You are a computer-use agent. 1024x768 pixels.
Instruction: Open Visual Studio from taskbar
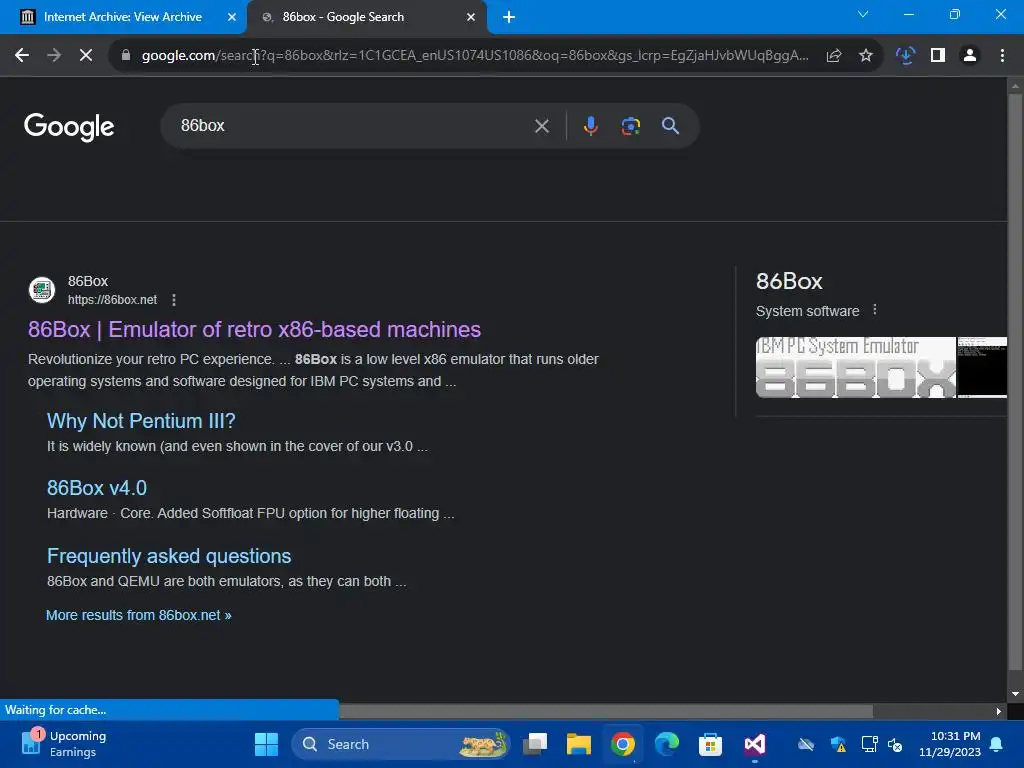(754, 744)
